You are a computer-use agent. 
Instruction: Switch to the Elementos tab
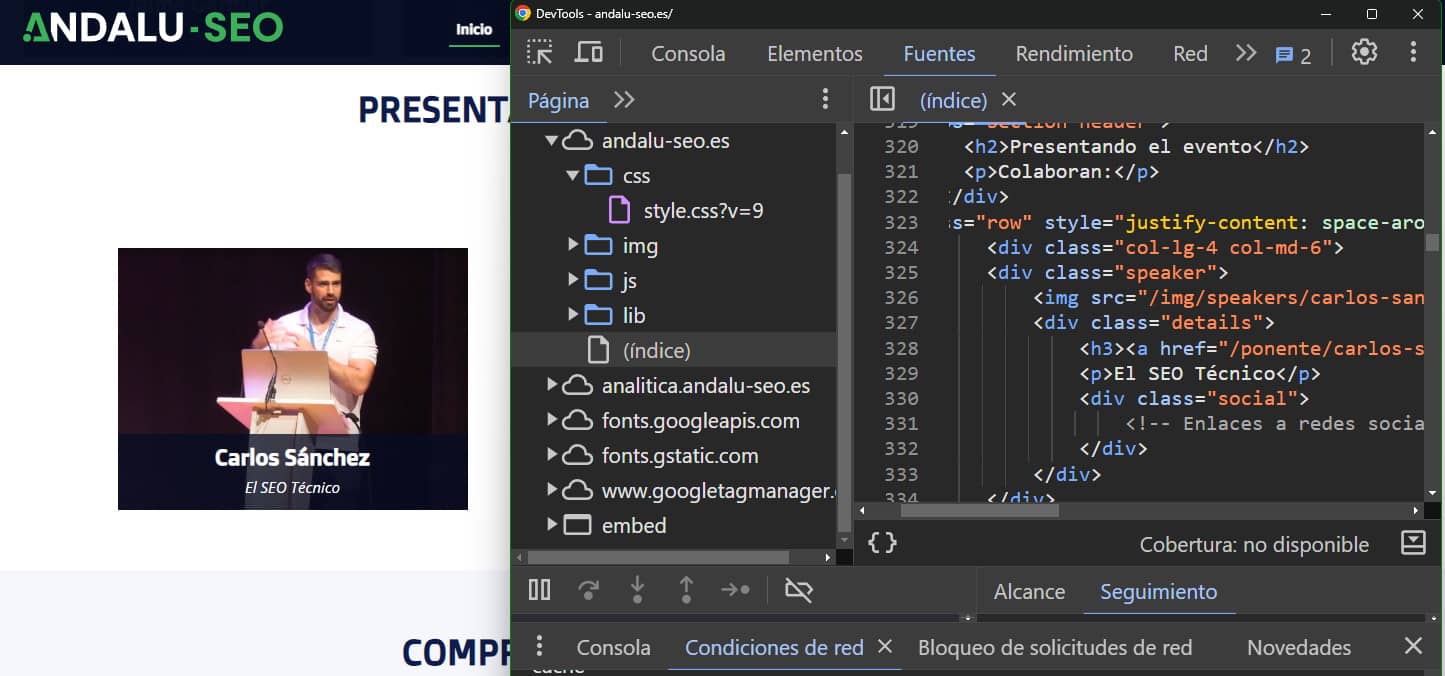(x=814, y=54)
